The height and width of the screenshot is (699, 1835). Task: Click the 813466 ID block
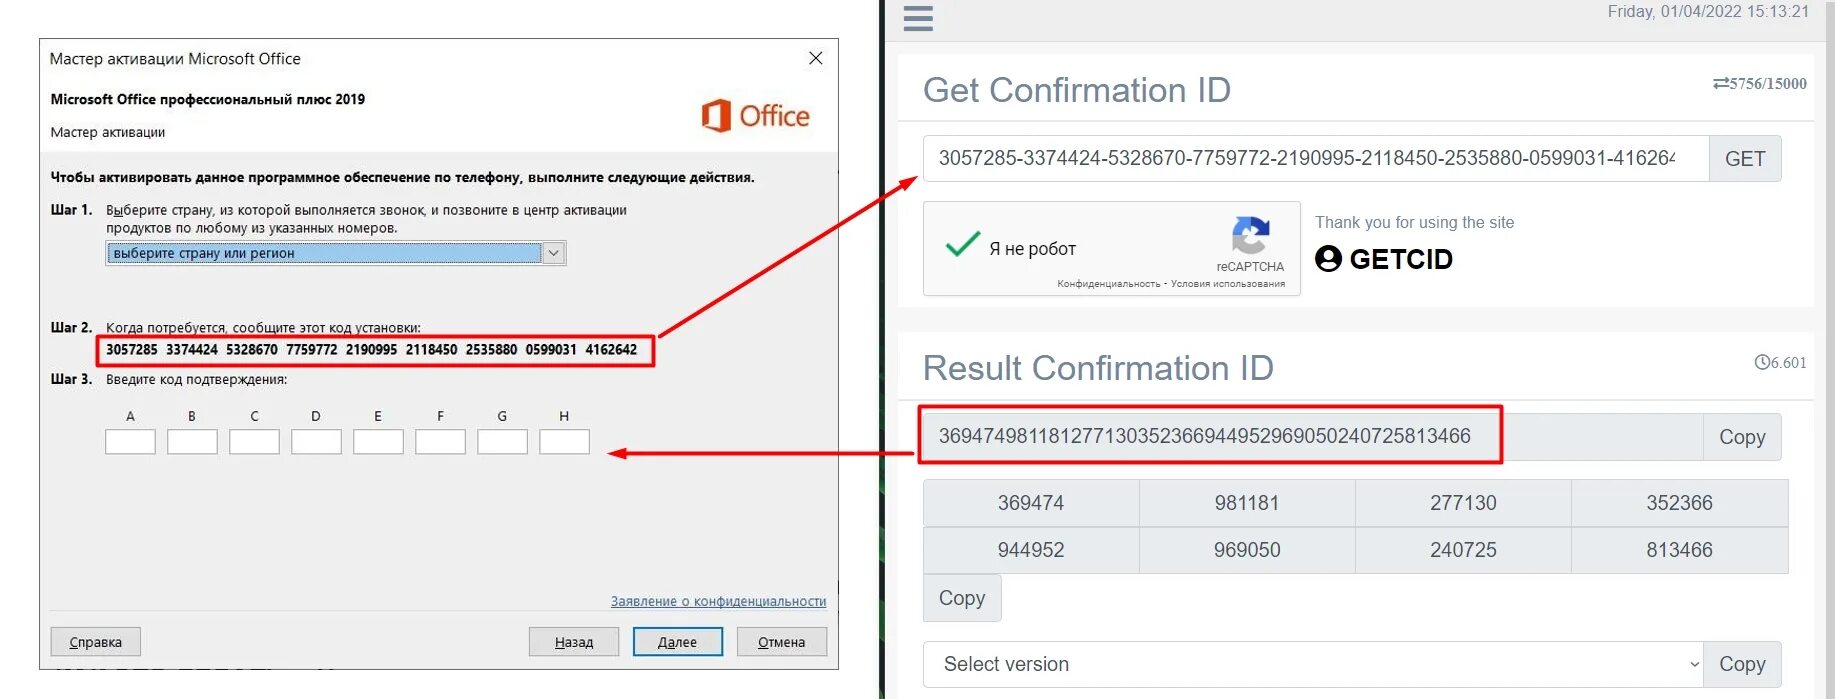(x=1680, y=550)
